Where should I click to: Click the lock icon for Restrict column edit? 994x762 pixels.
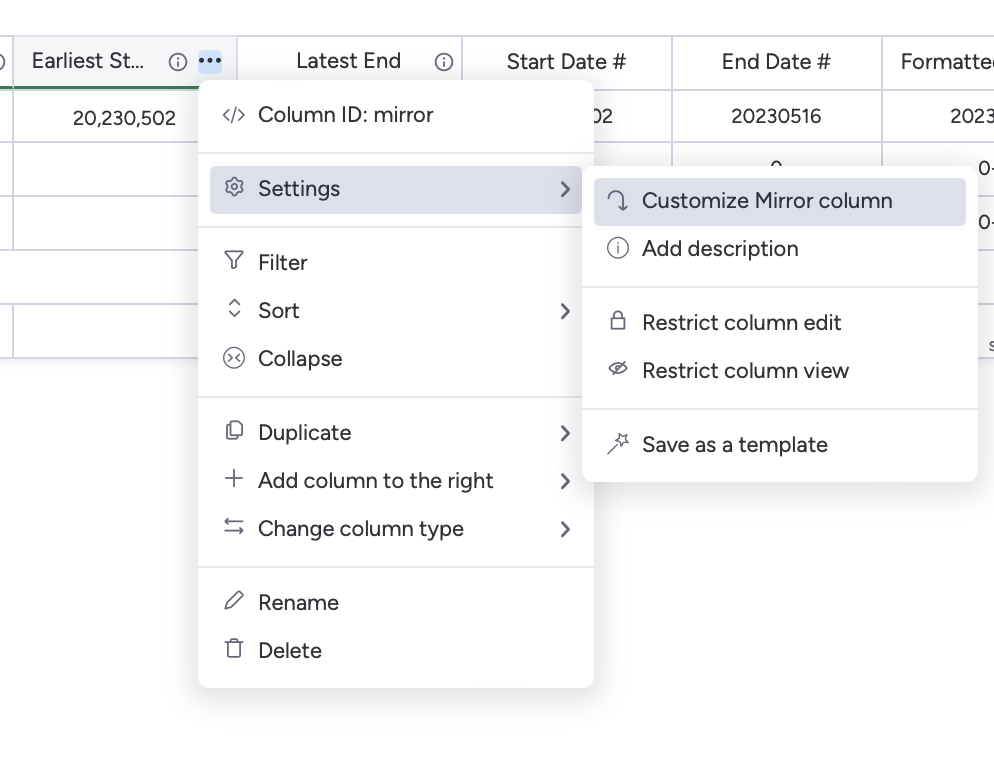click(619, 322)
